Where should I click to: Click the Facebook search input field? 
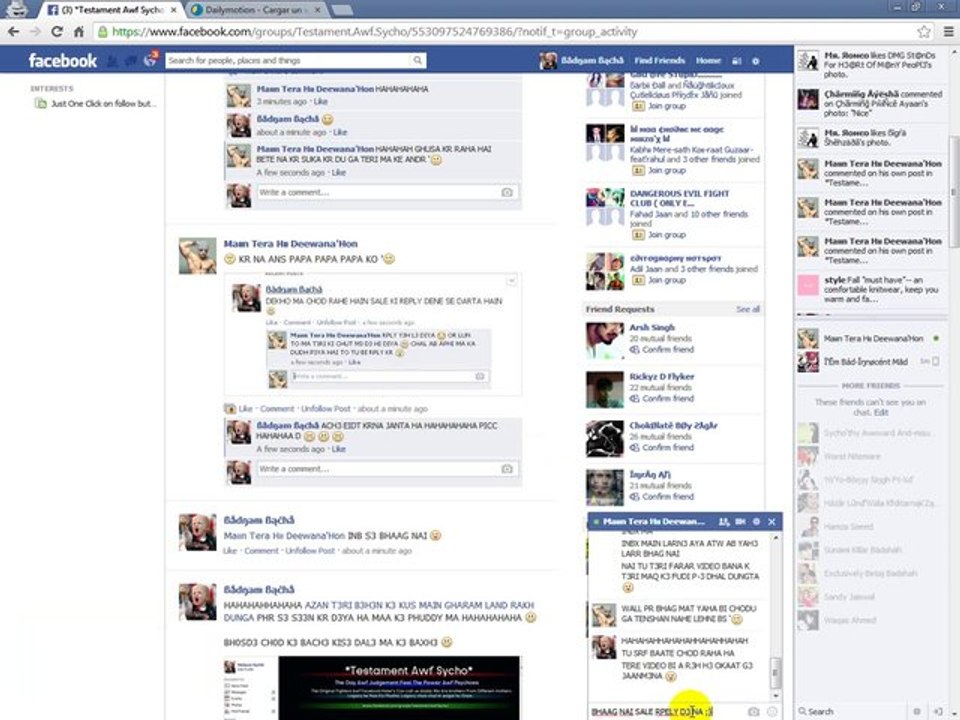pos(288,60)
